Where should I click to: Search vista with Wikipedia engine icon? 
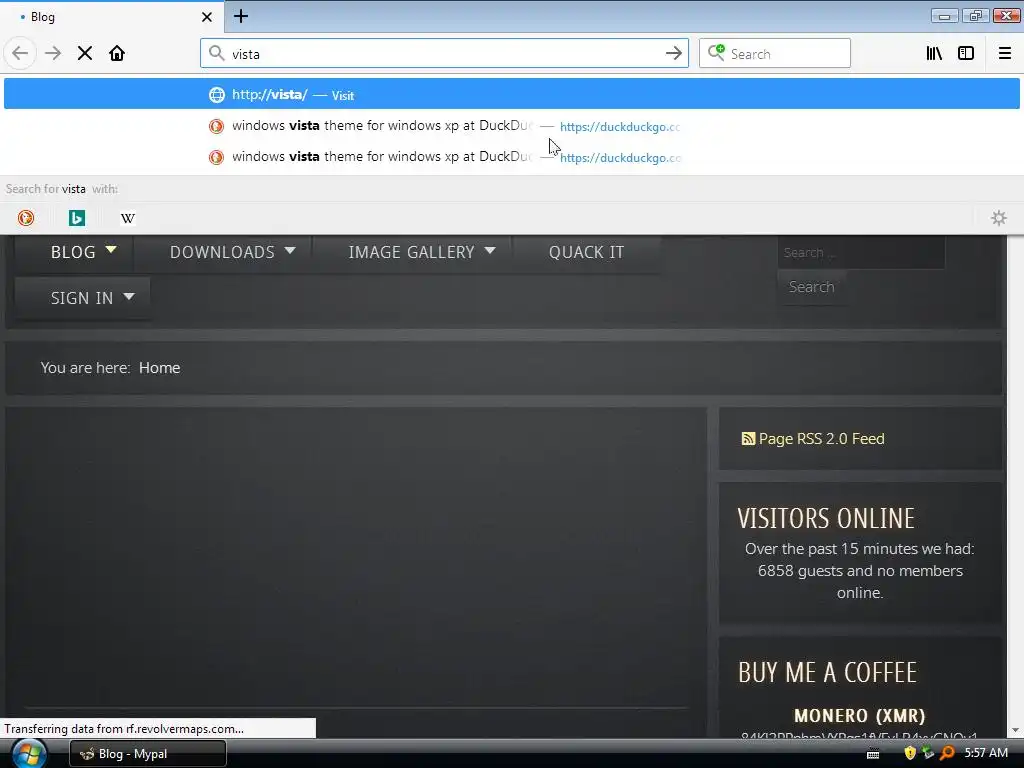point(128,218)
